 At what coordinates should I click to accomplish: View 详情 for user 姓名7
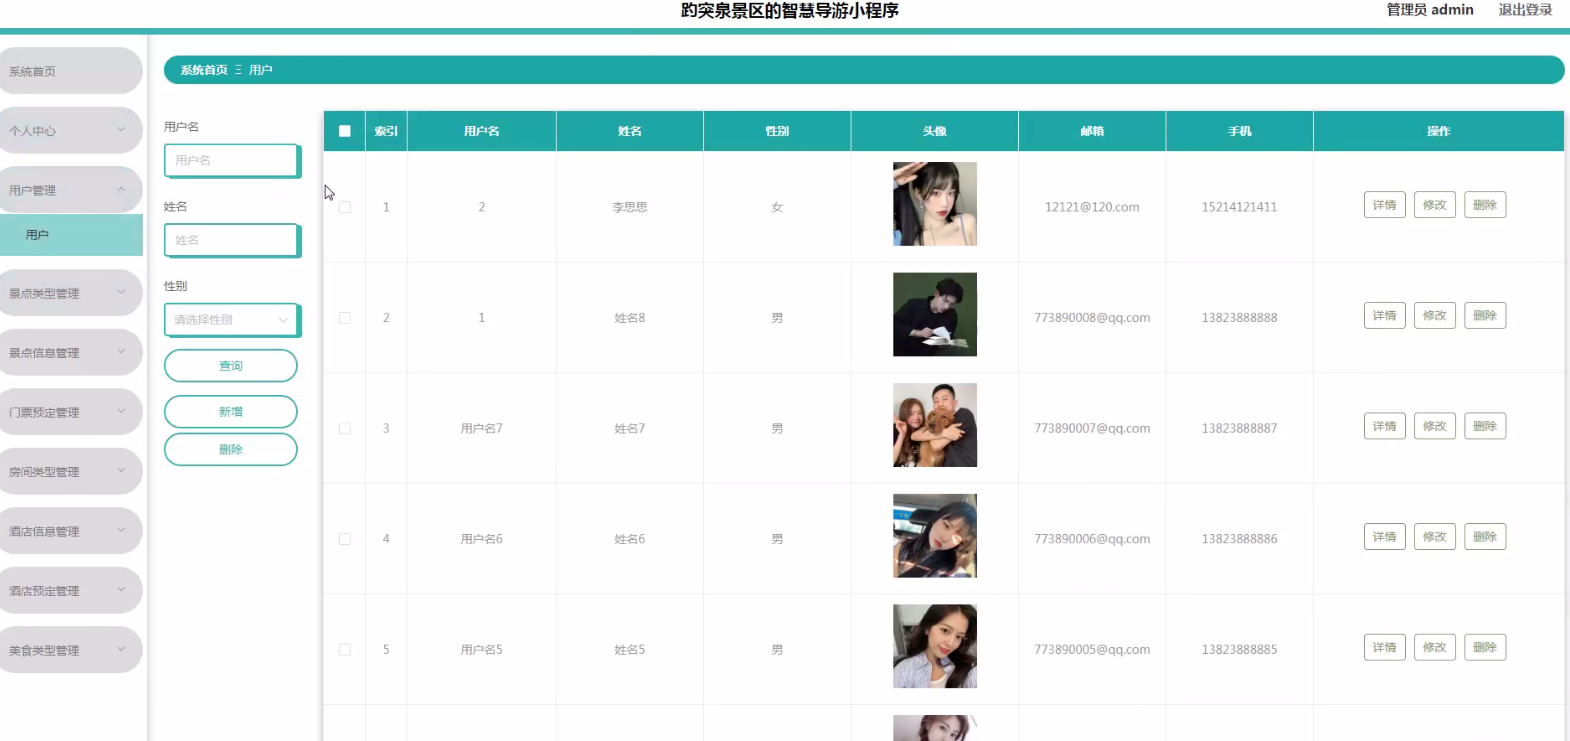click(1385, 426)
